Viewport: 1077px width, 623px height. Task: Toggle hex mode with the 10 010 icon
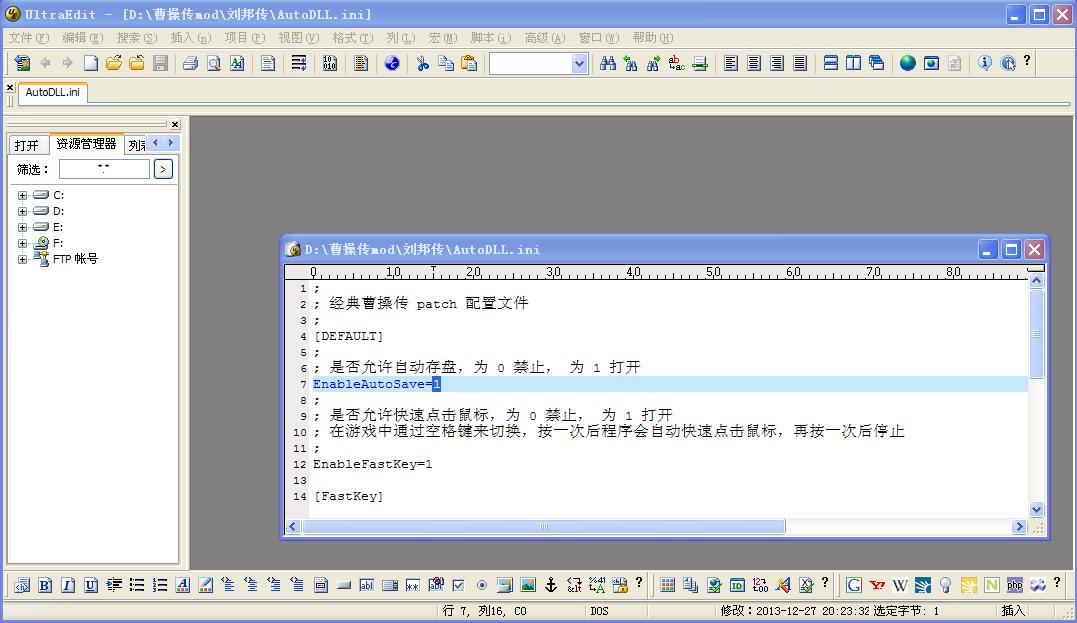pos(330,63)
